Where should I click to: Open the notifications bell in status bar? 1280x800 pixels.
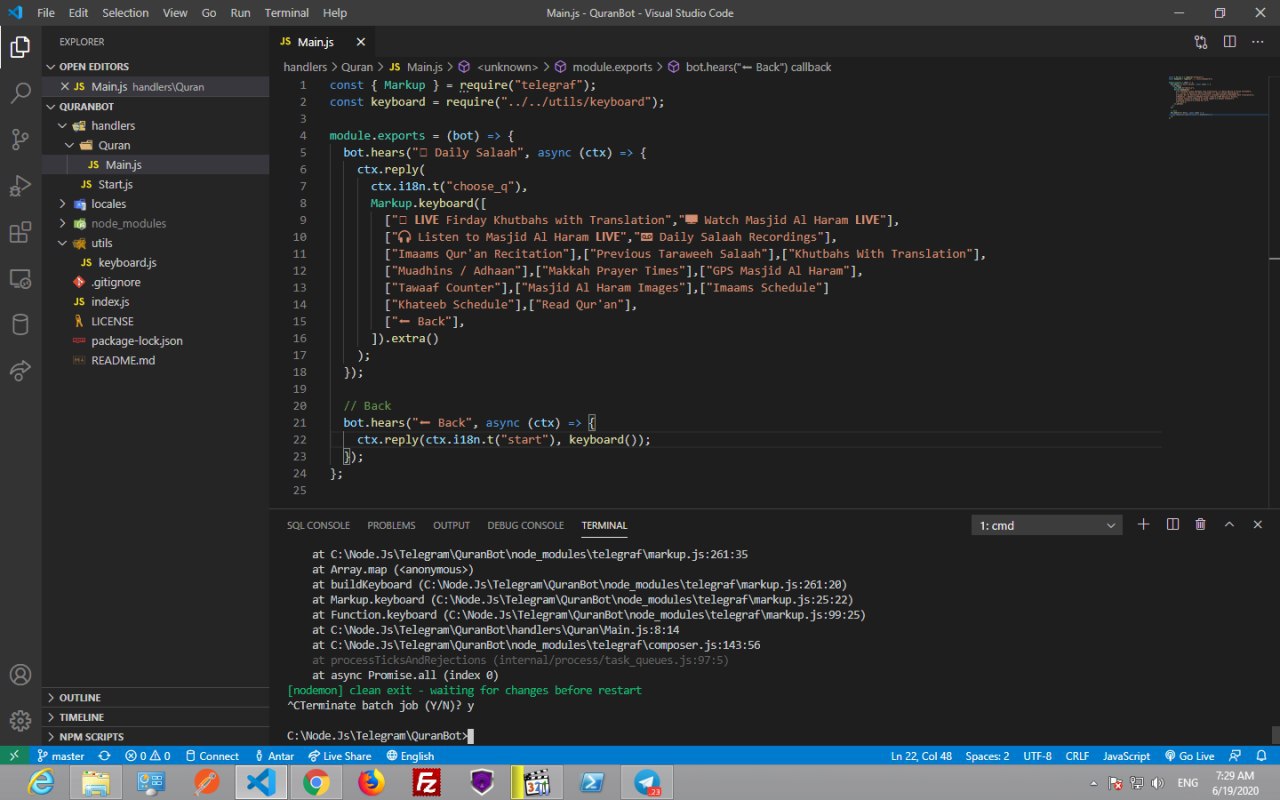coord(1263,756)
